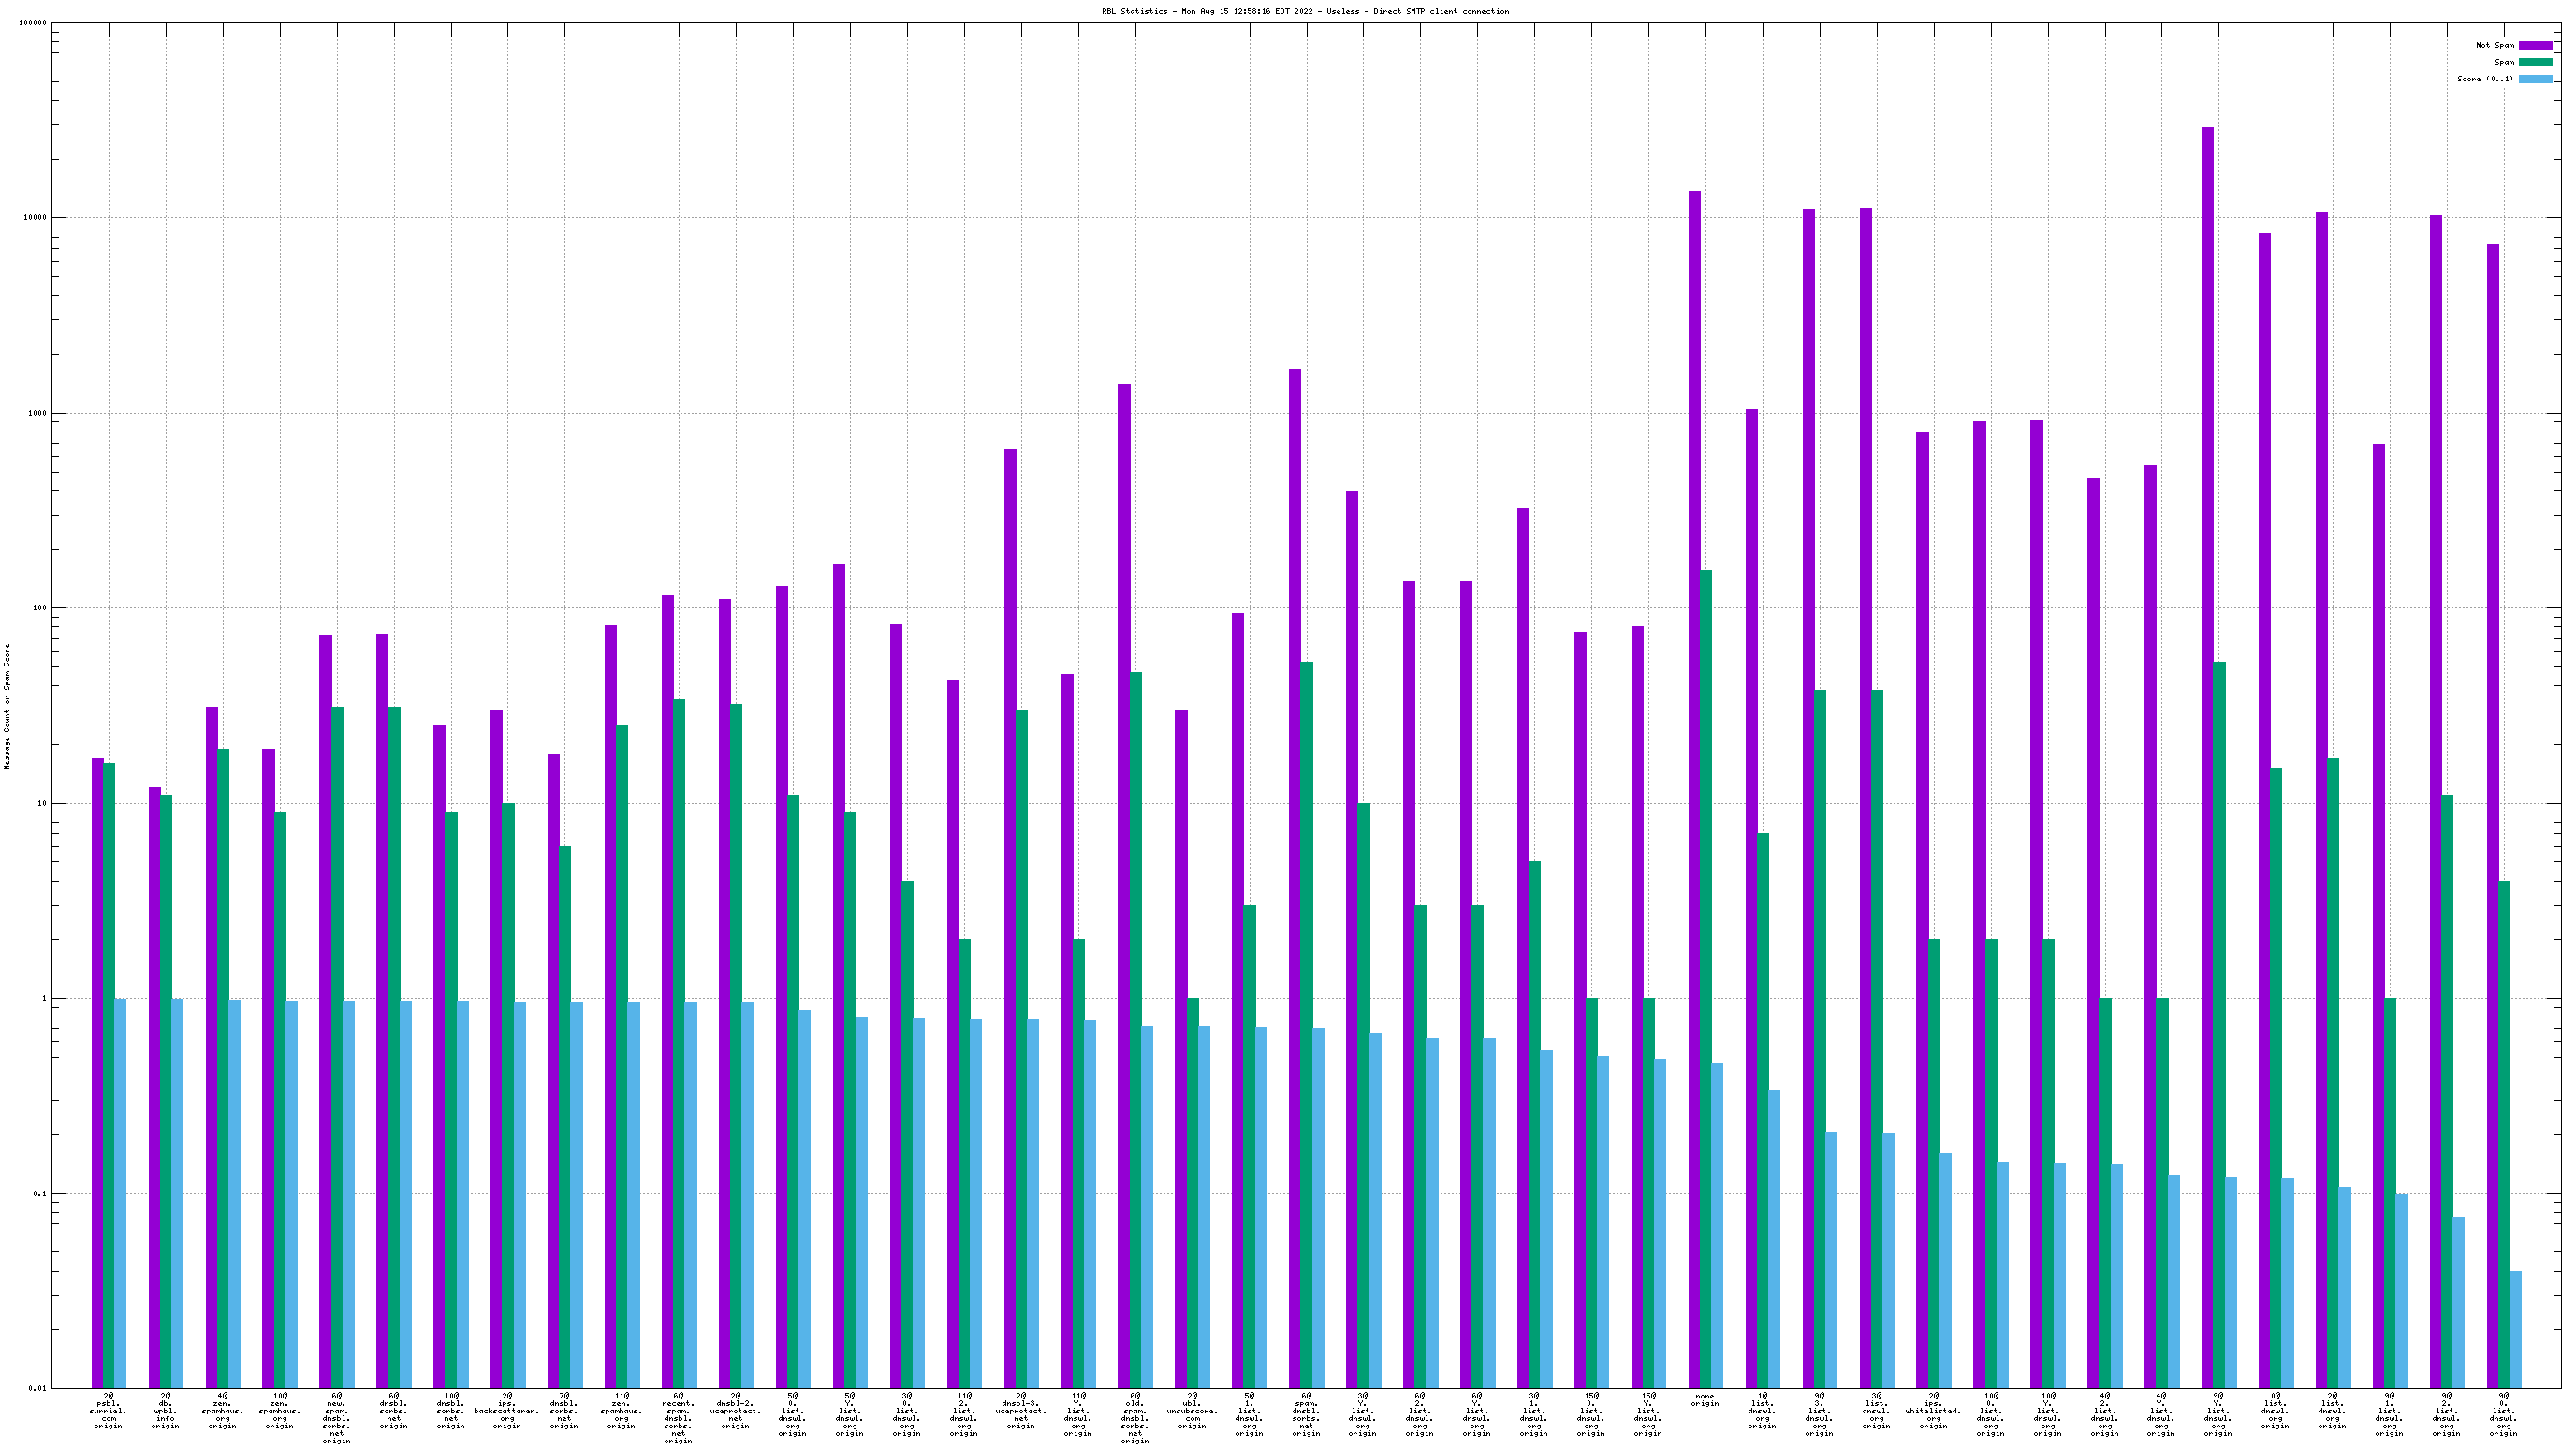
Task: Click the purple Not Spam legend swatch
Action: point(2535,45)
